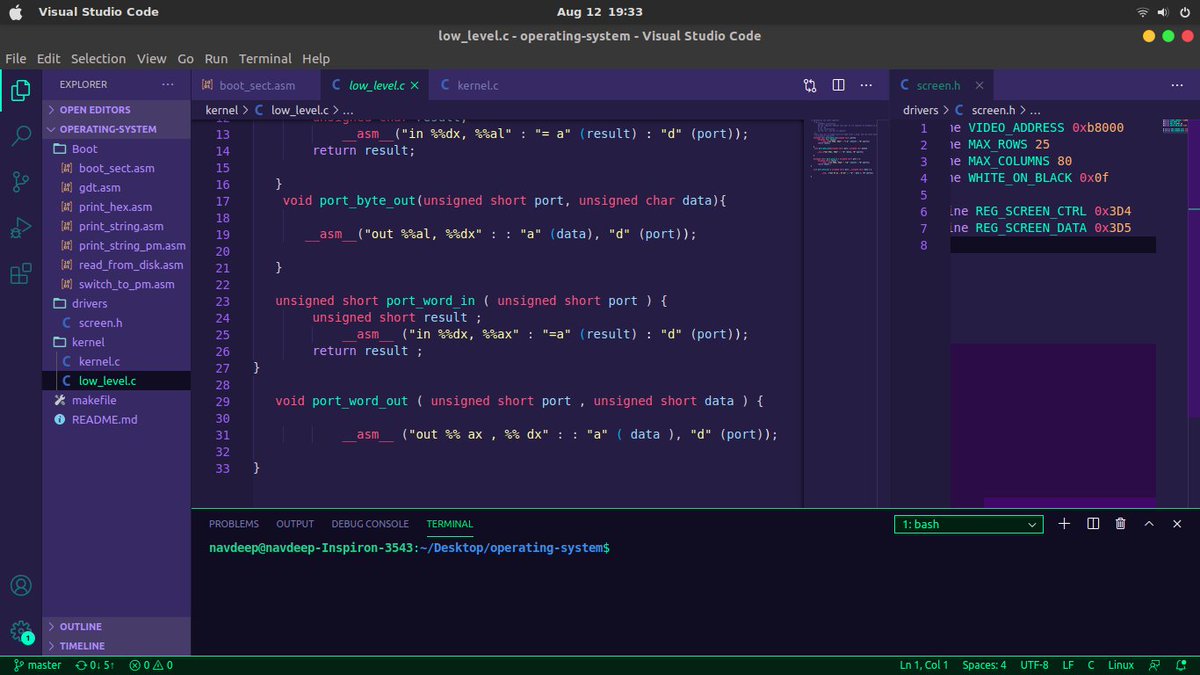The image size is (1200, 675).
Task: Click Linux configuration in status bar
Action: pyautogui.click(x=1121, y=665)
